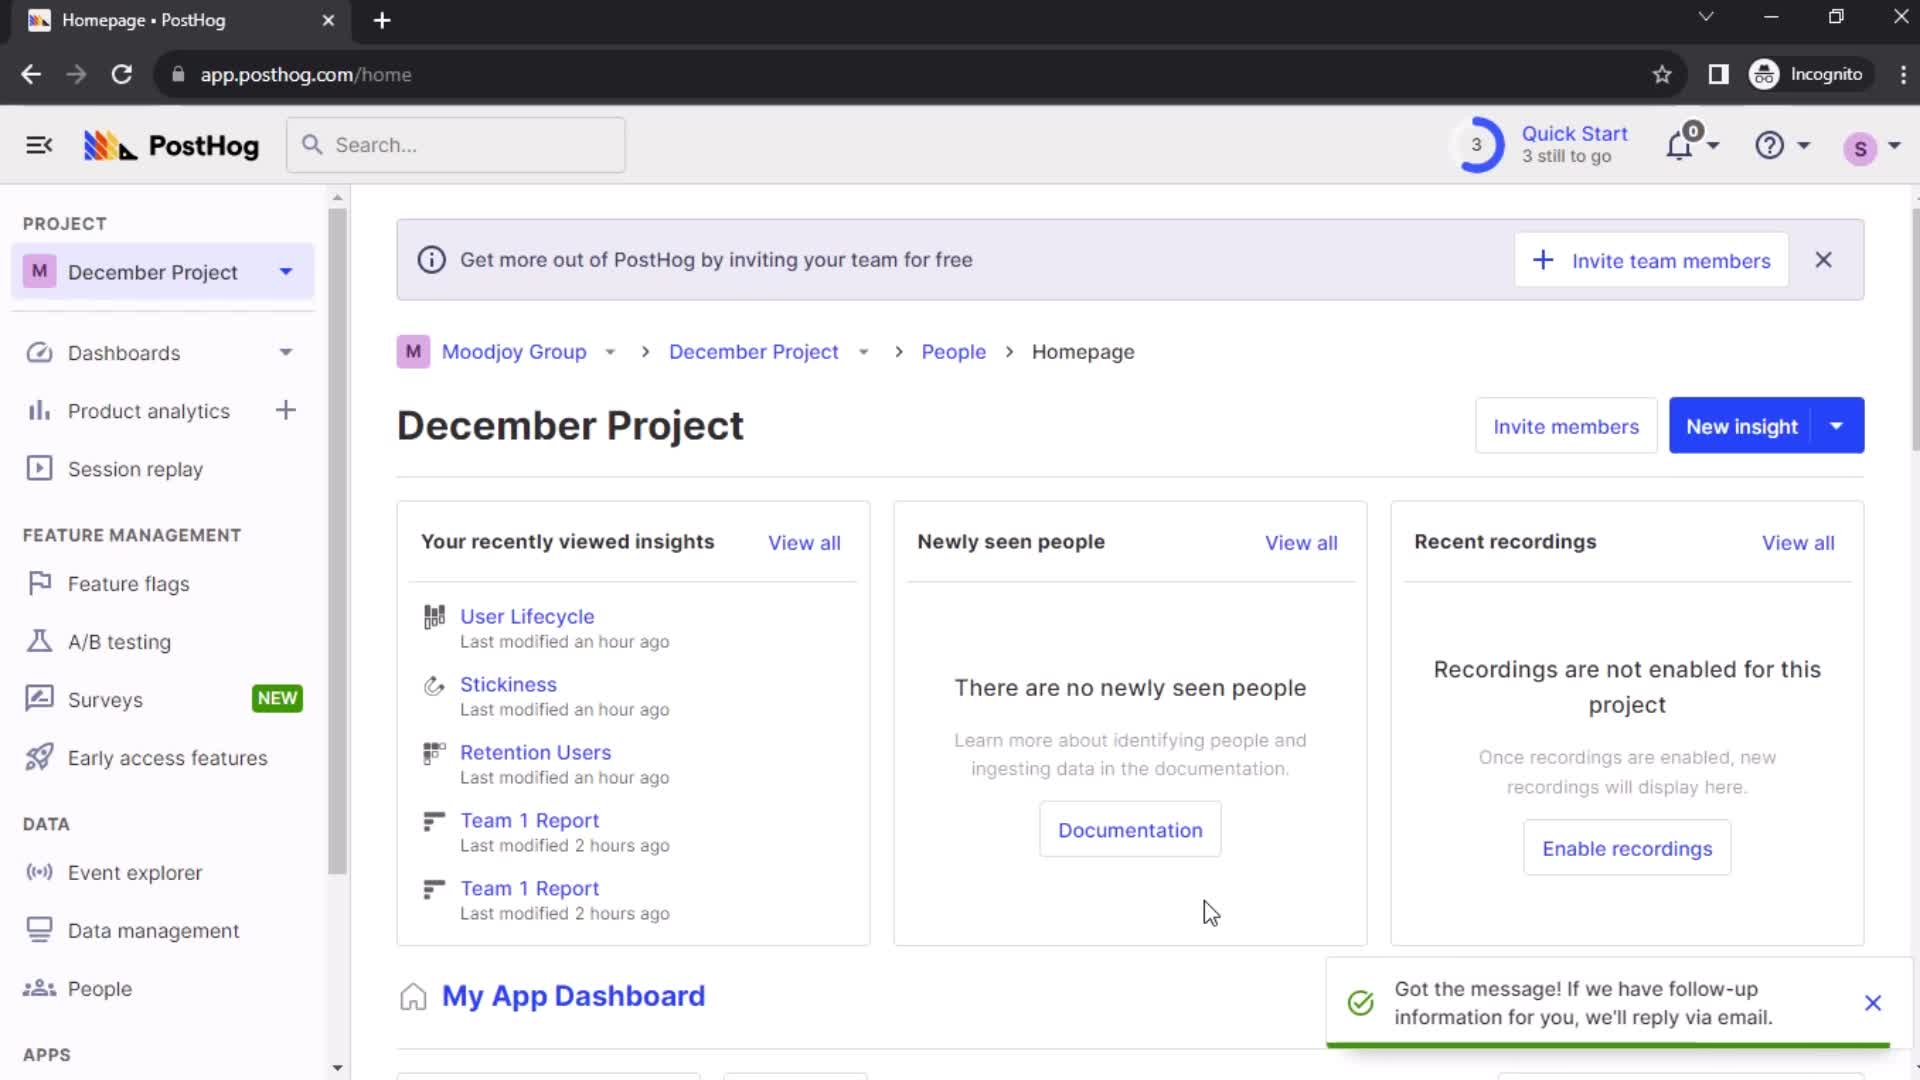This screenshot has height=1080, width=1920.
Task: Enable recordings for this project
Action: (x=1627, y=848)
